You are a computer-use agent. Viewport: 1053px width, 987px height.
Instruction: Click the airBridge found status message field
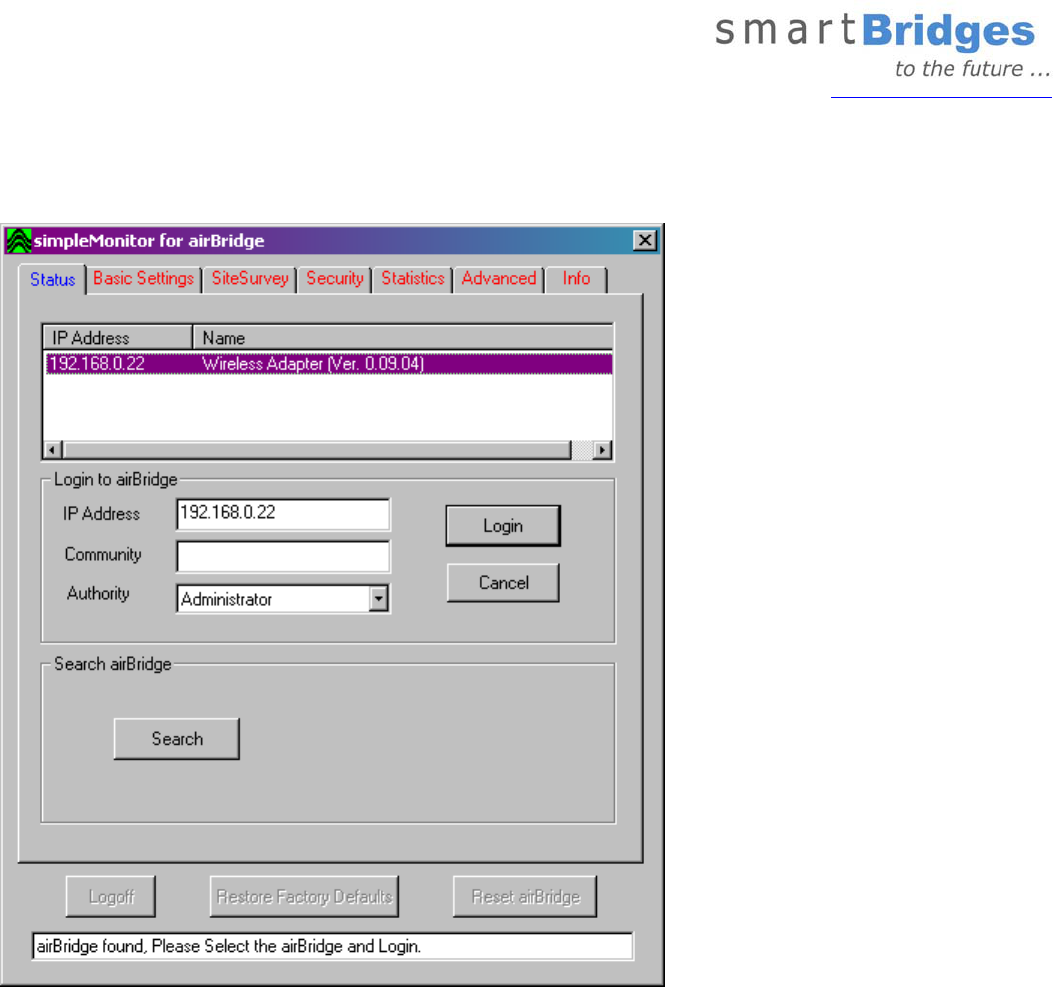coord(332,946)
